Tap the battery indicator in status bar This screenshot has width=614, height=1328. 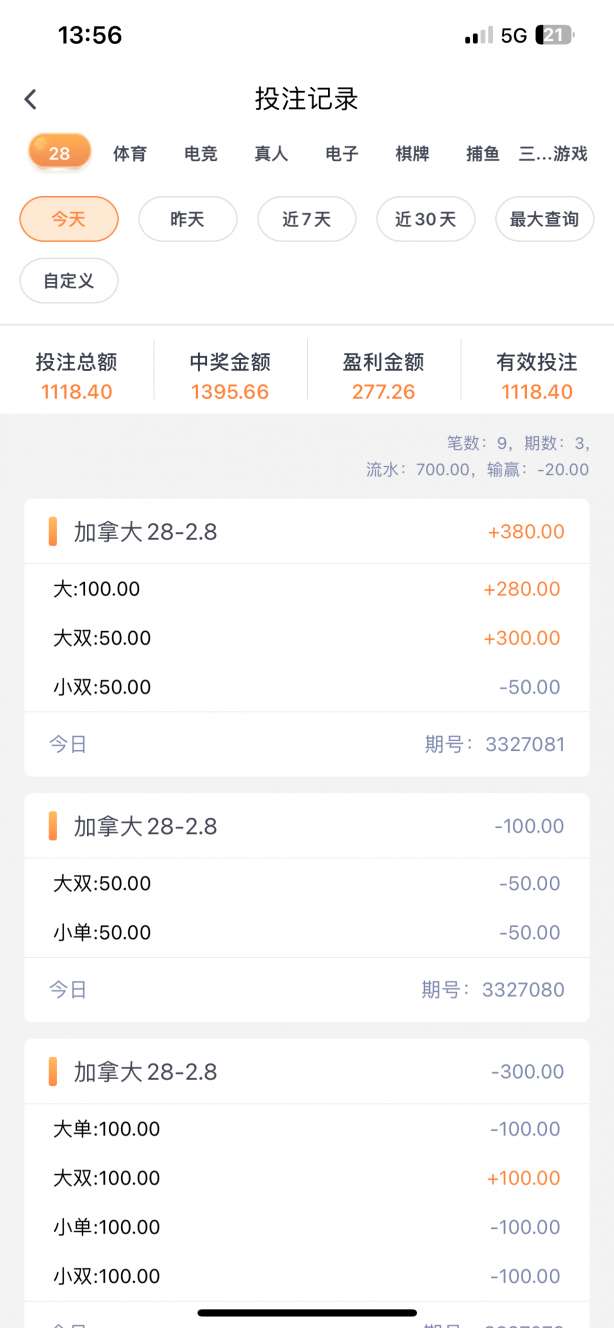555,35
